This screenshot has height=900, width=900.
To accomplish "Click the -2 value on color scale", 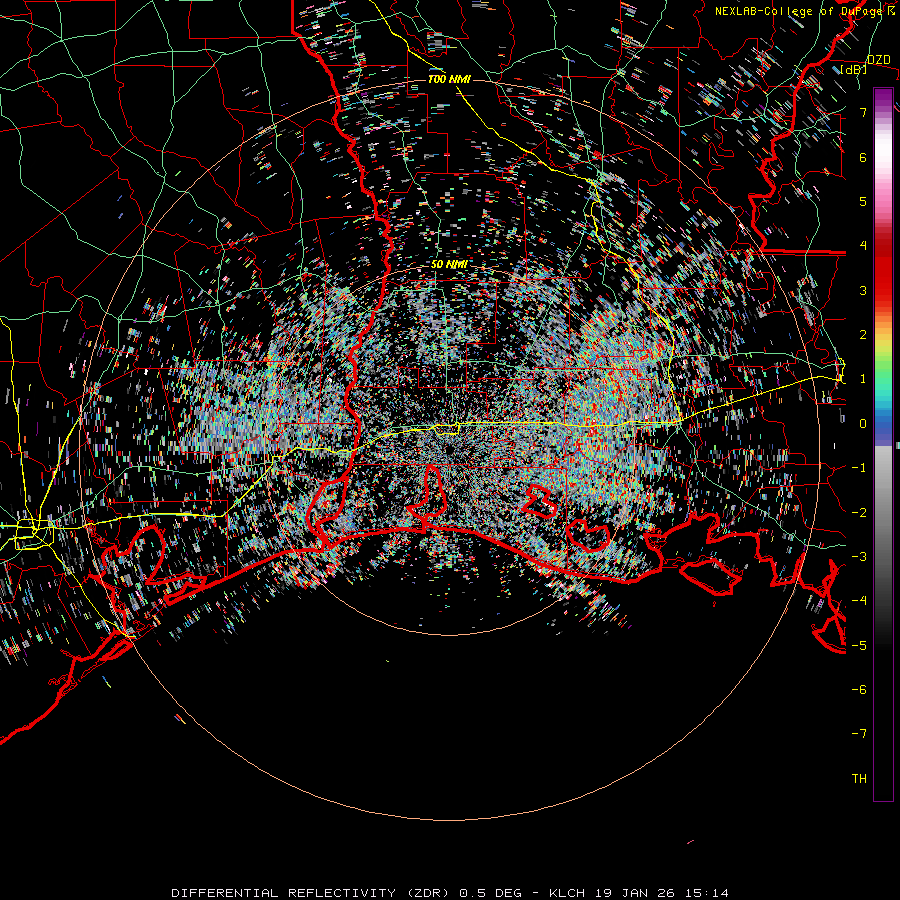I will click(859, 513).
